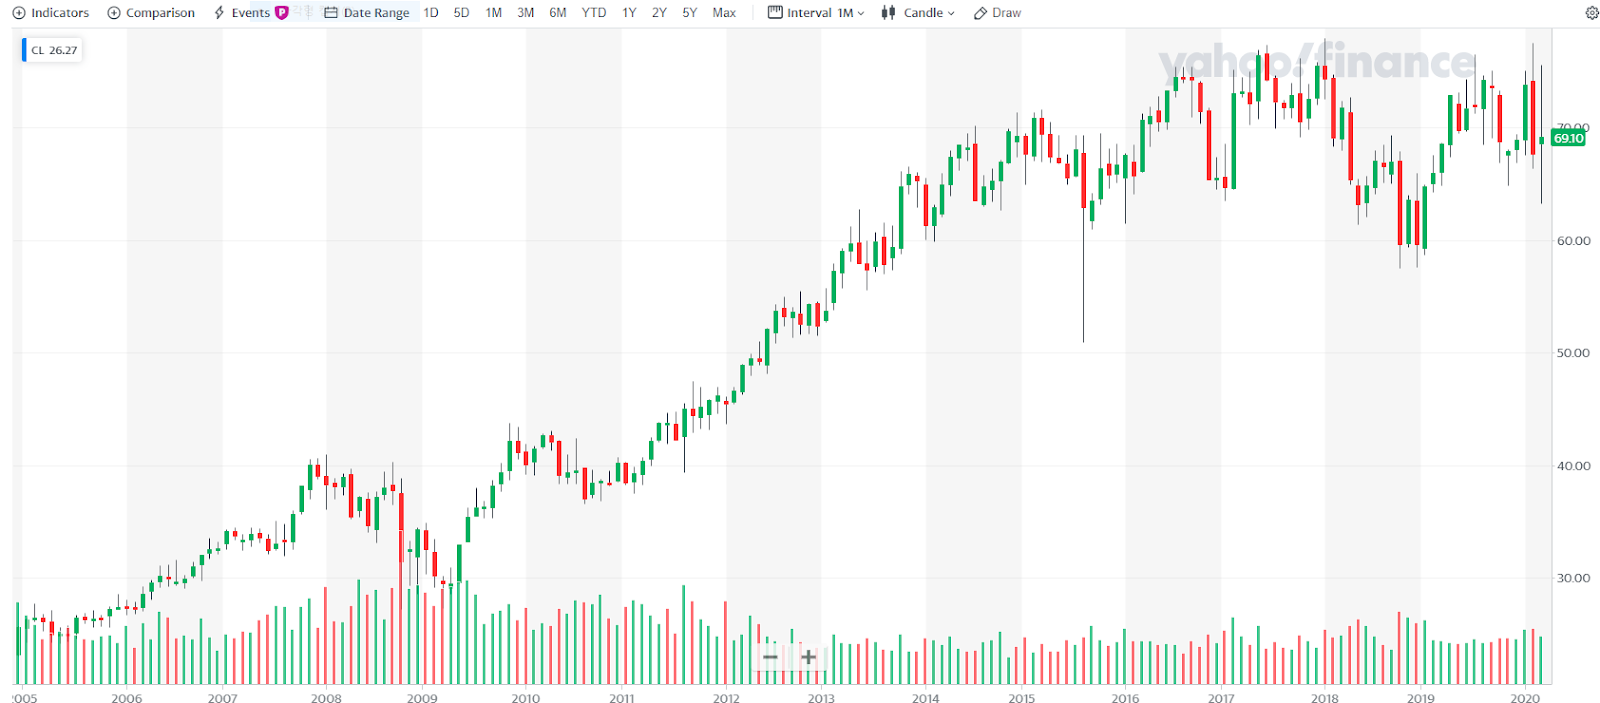Zoom in using the plus button
The height and width of the screenshot is (703, 1600).
click(x=808, y=657)
